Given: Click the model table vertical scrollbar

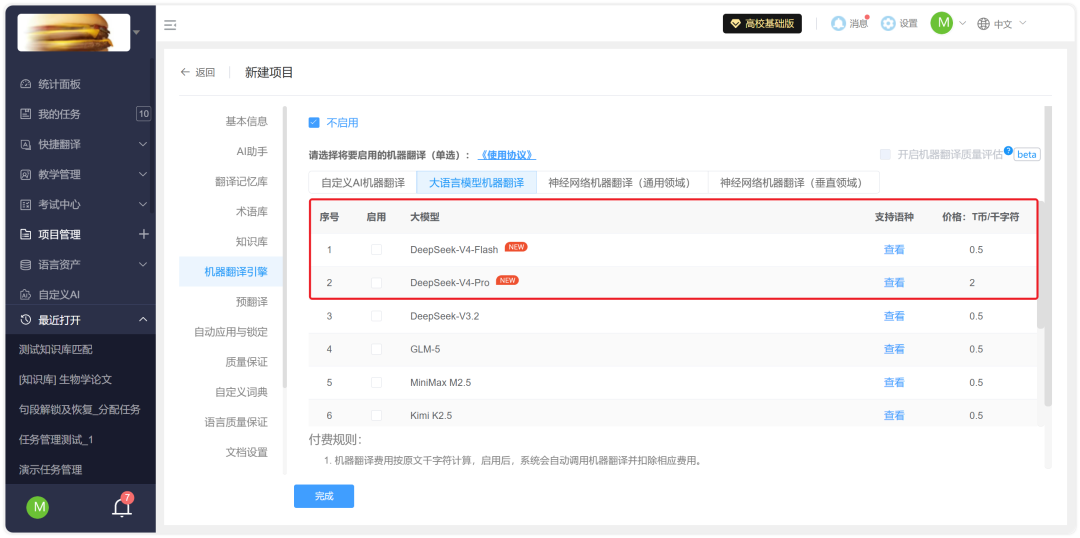Looking at the screenshot, I should click(x=1040, y=265).
